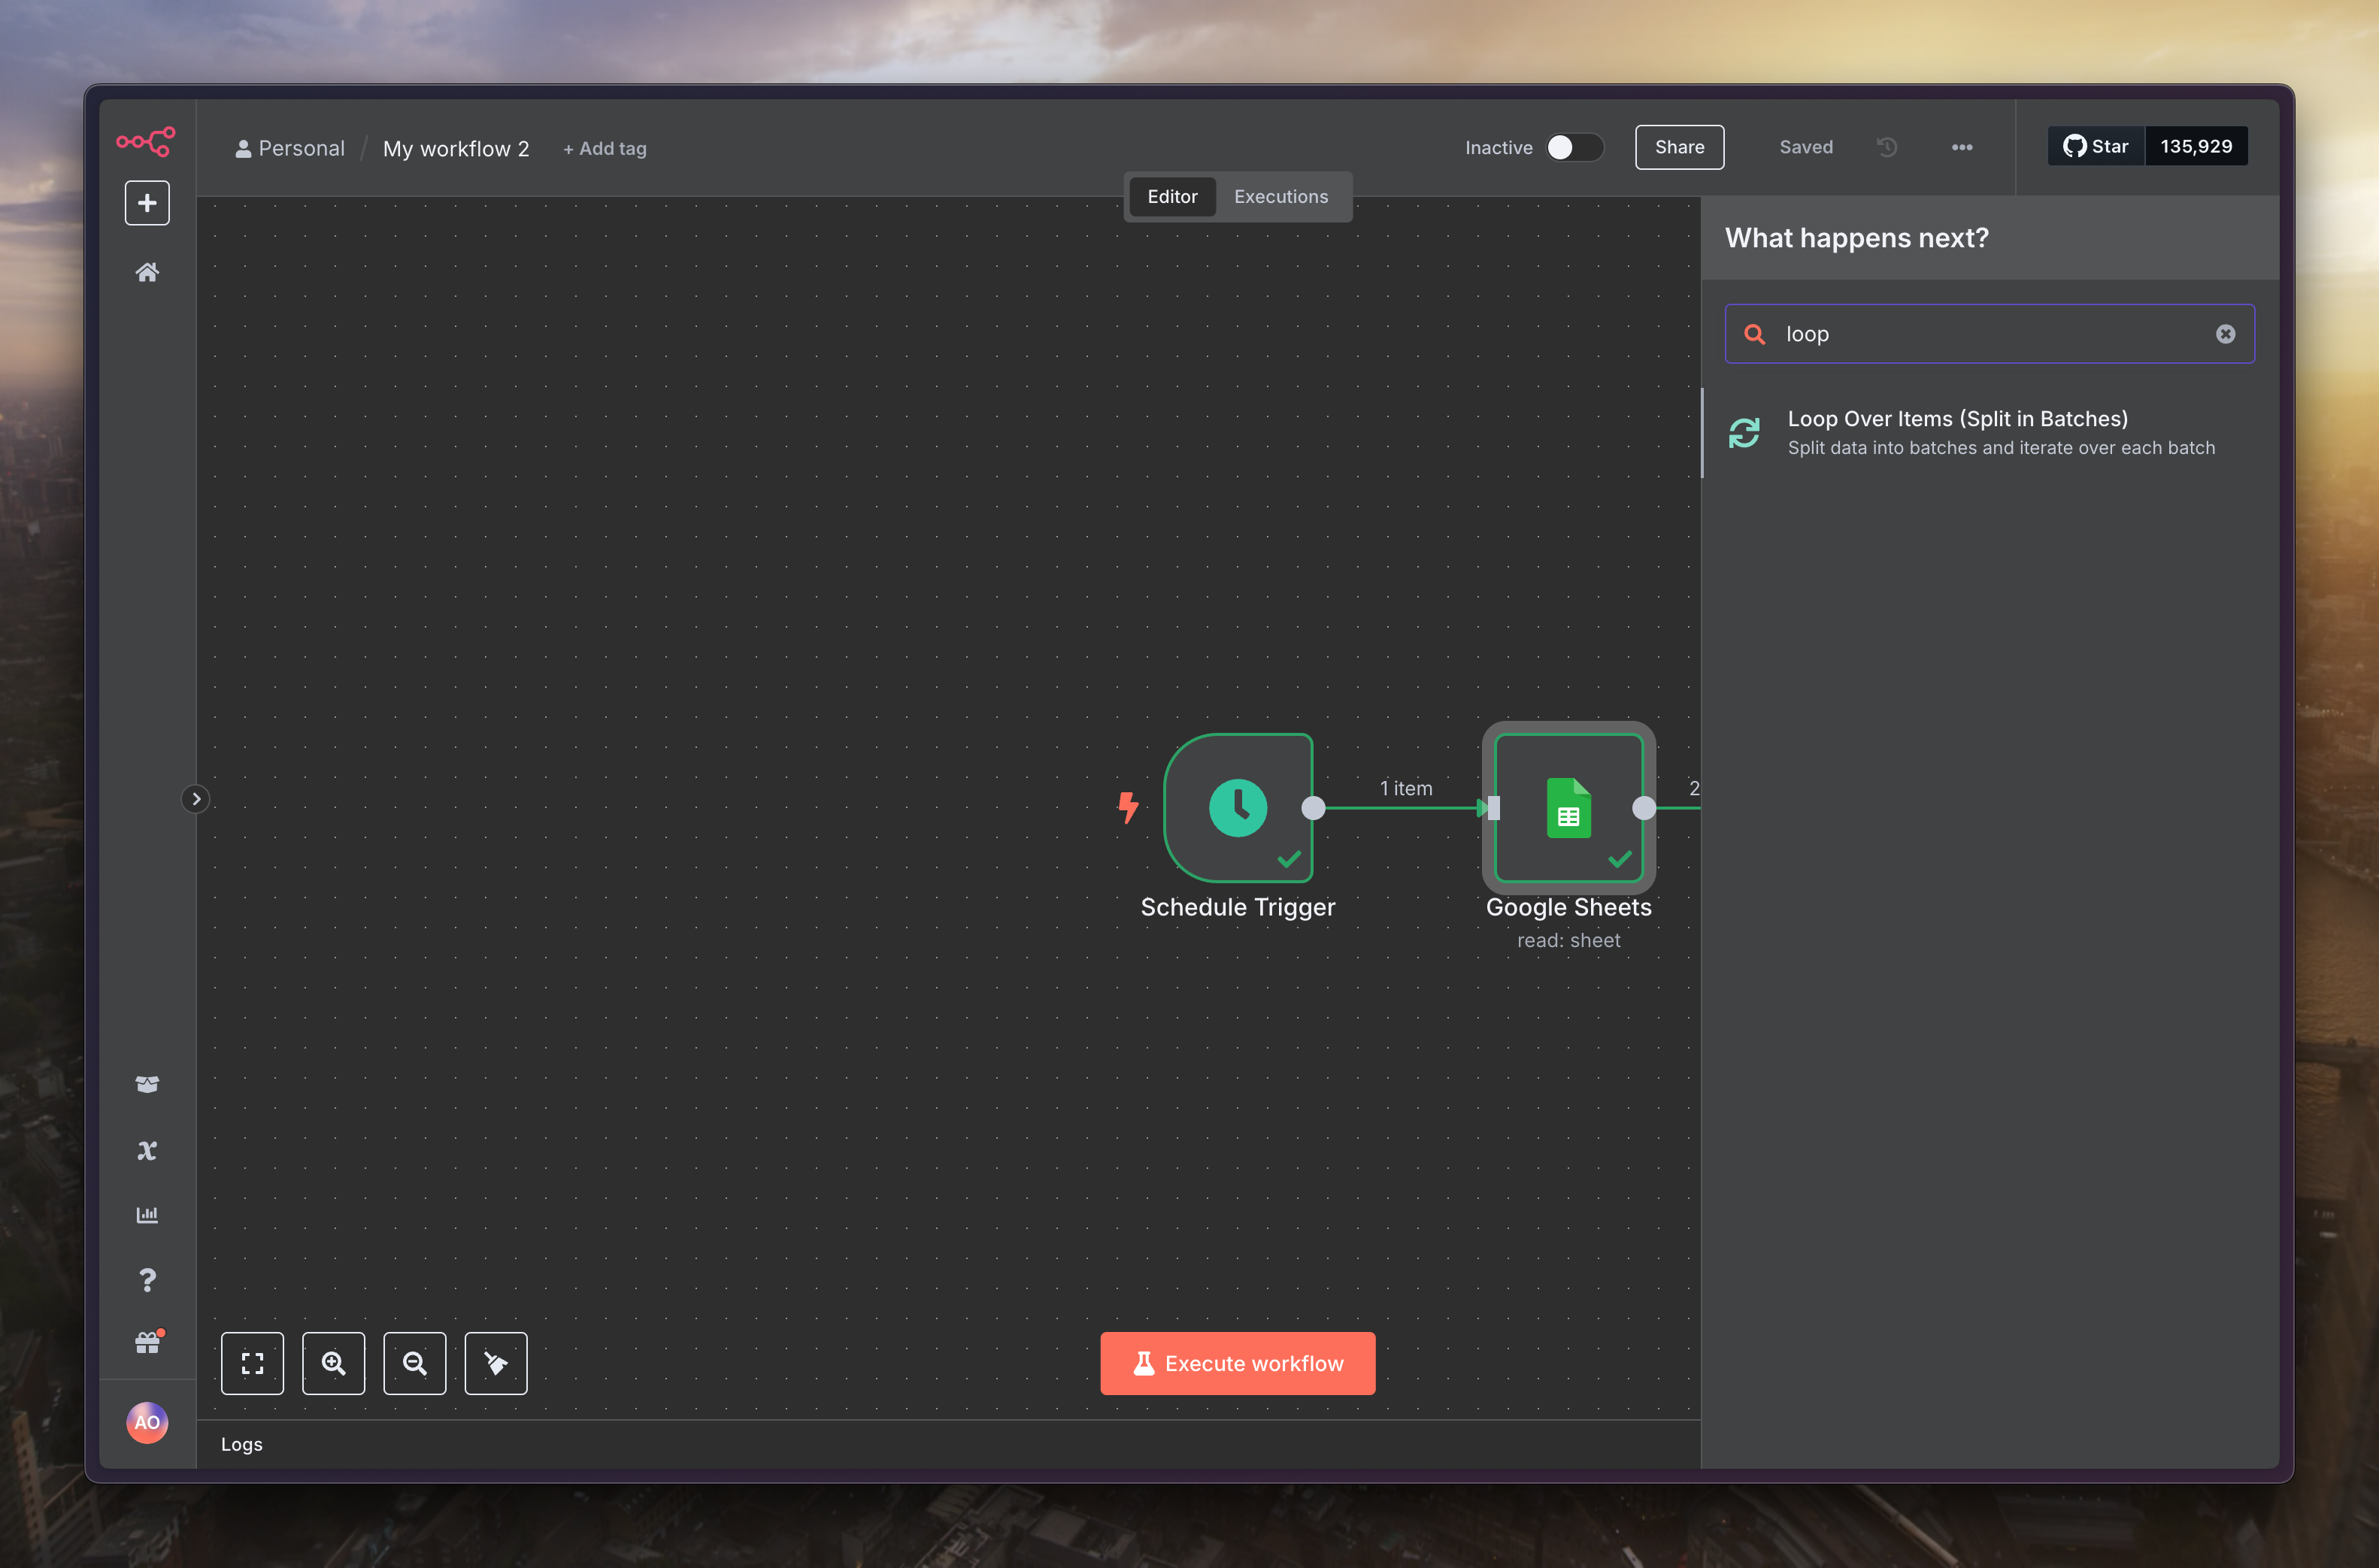
Task: Open the insights chart icon
Action: point(147,1215)
